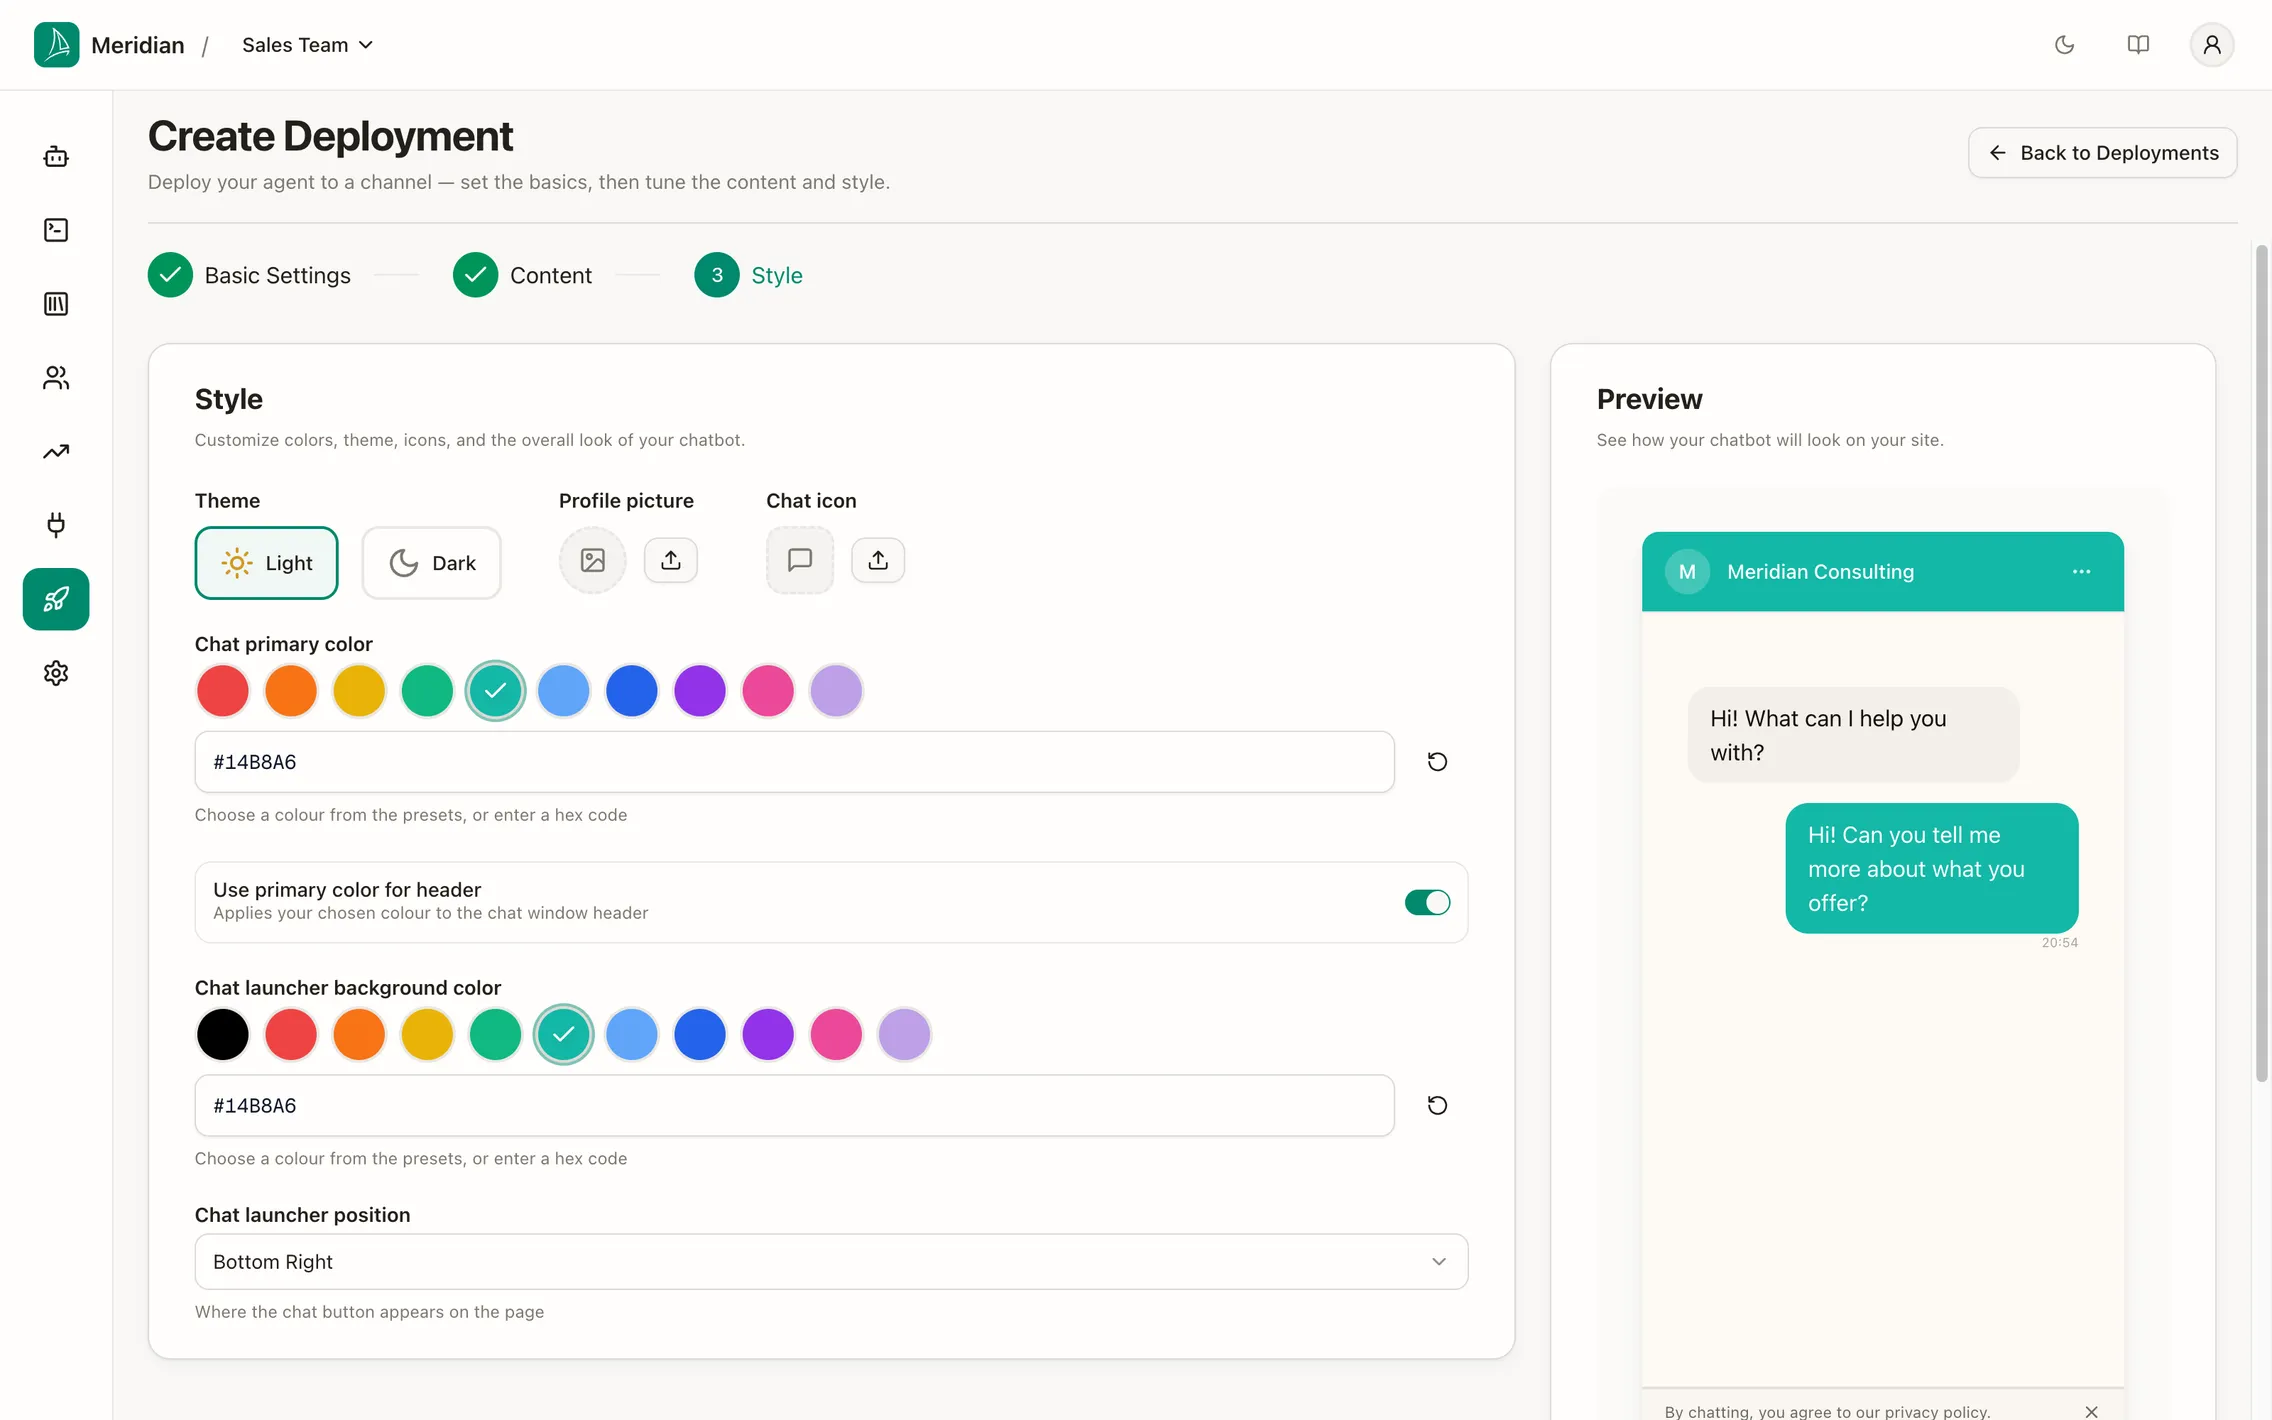This screenshot has width=2272, height=1420.
Task: Open the settings gear sidebar icon
Action: (x=56, y=673)
